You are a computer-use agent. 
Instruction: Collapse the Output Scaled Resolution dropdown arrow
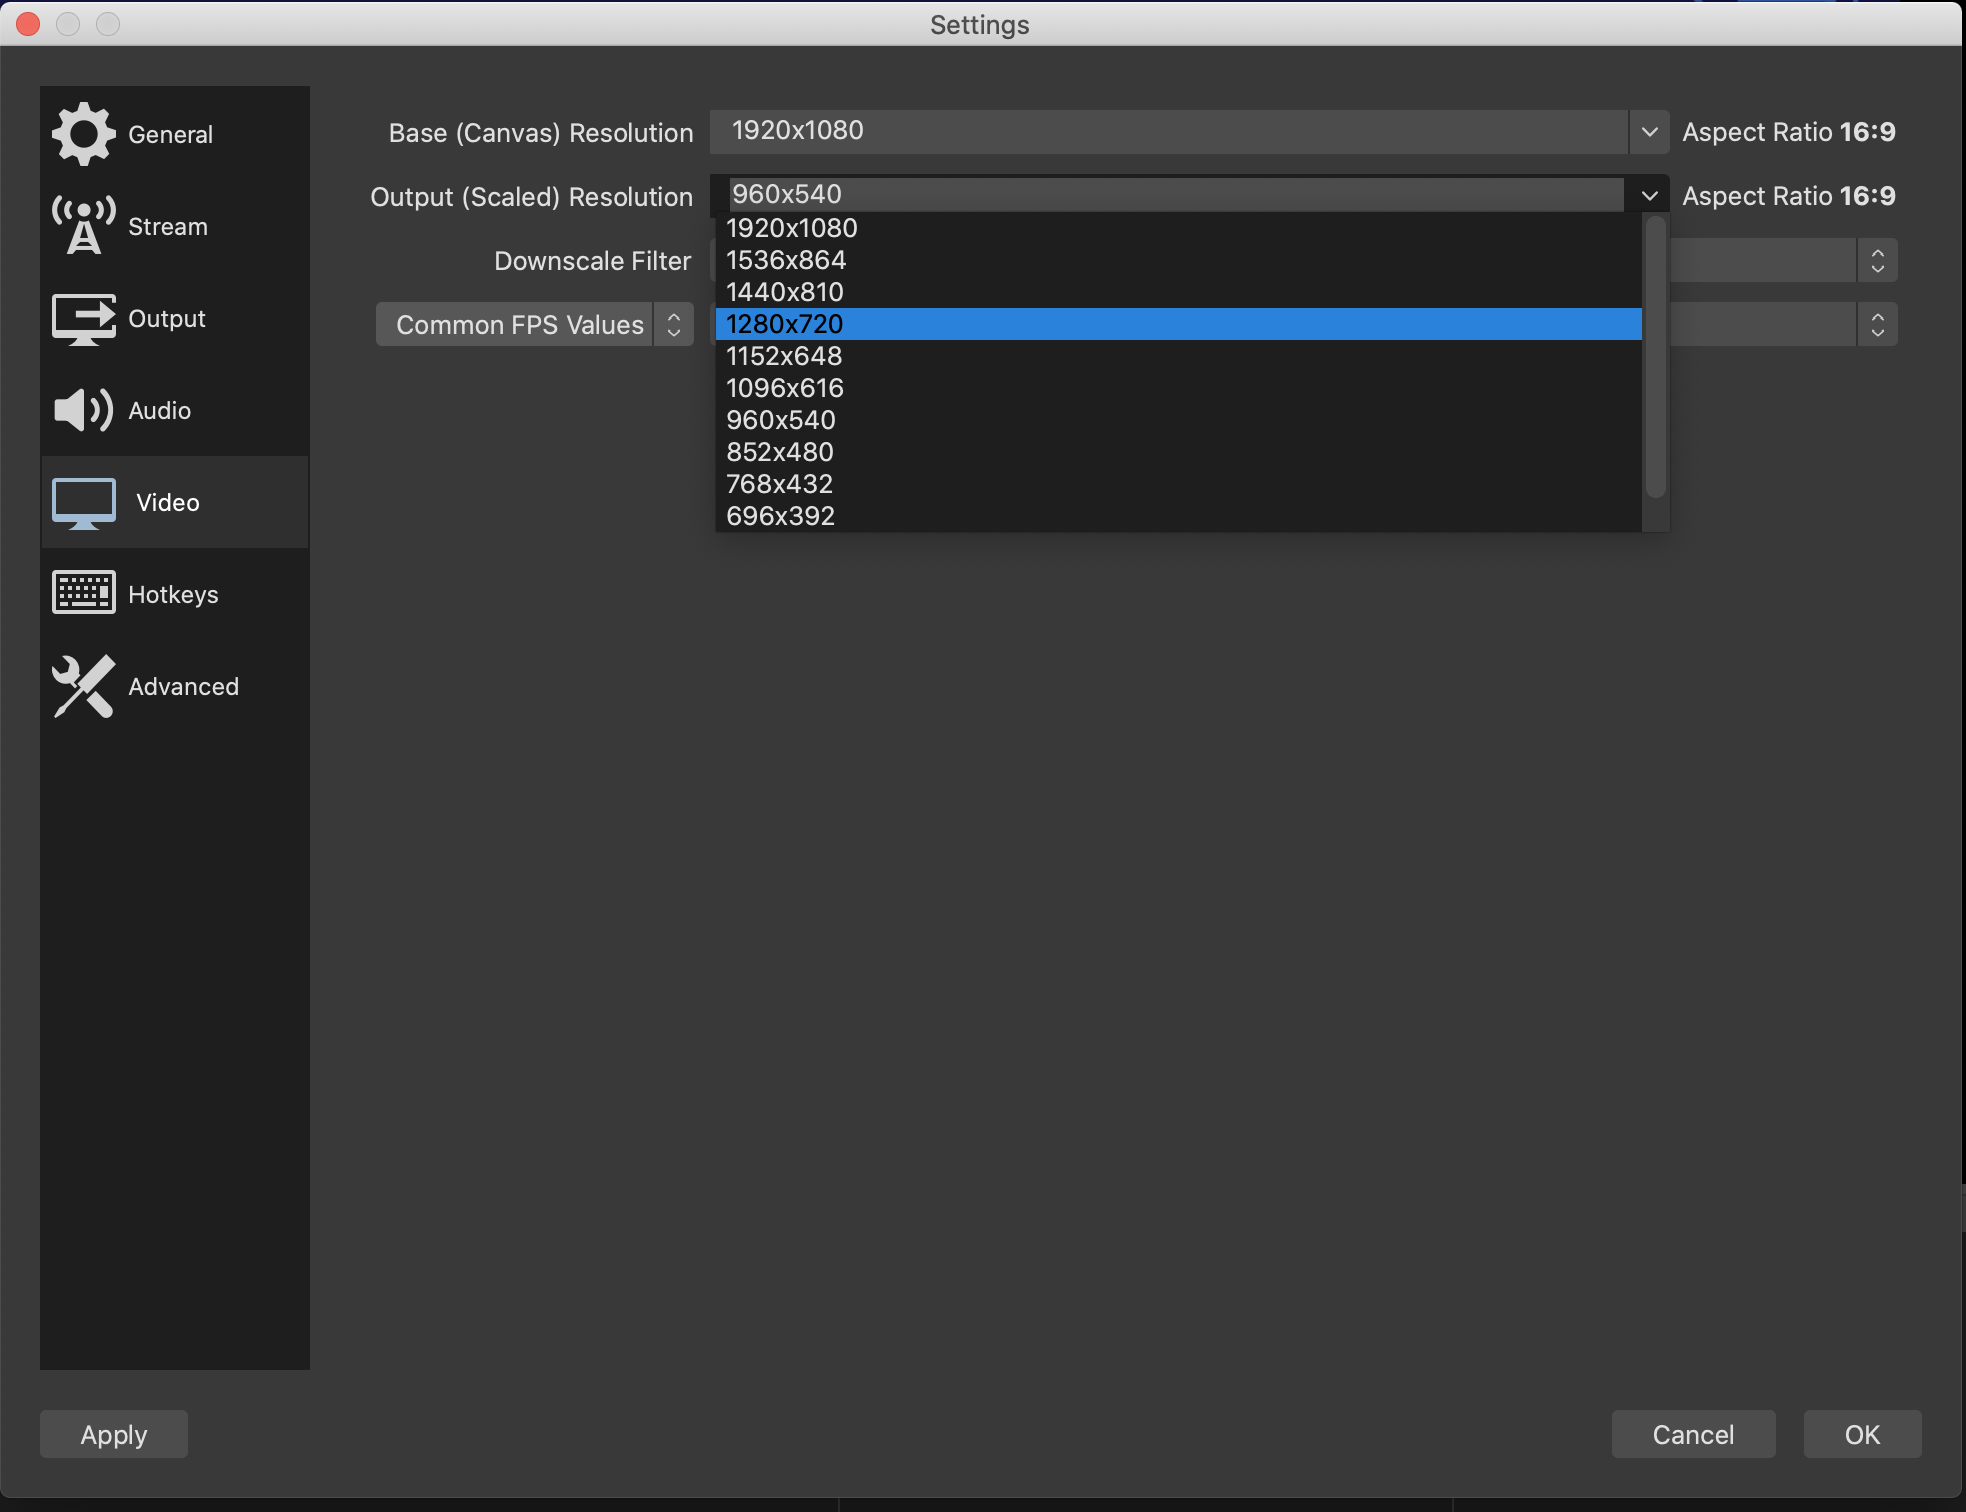tap(1649, 196)
